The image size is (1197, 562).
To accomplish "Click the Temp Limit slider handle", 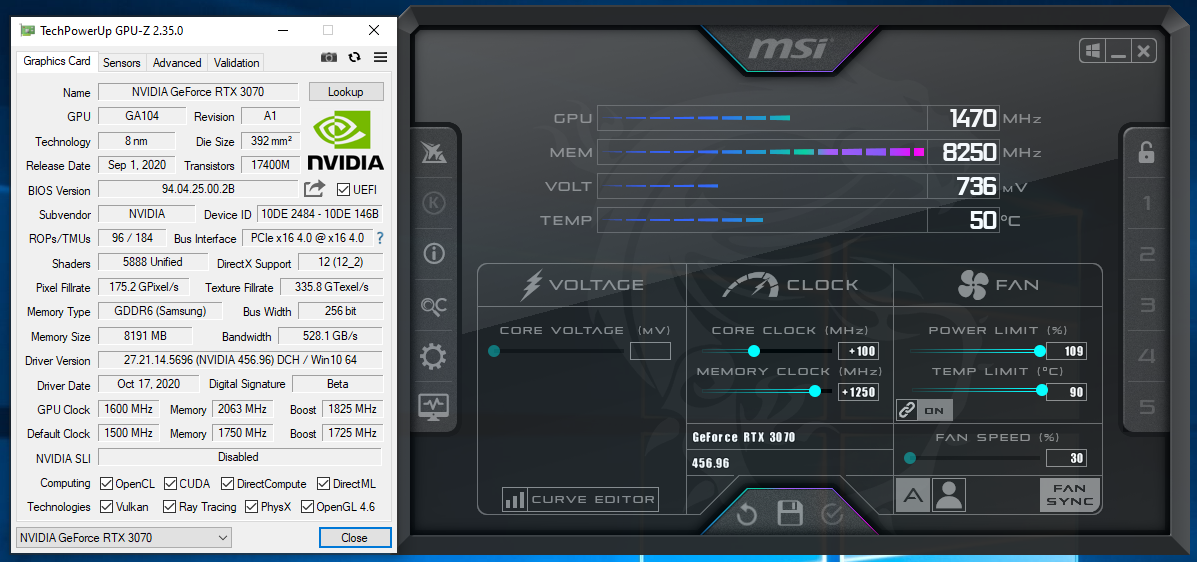I will point(1042,390).
